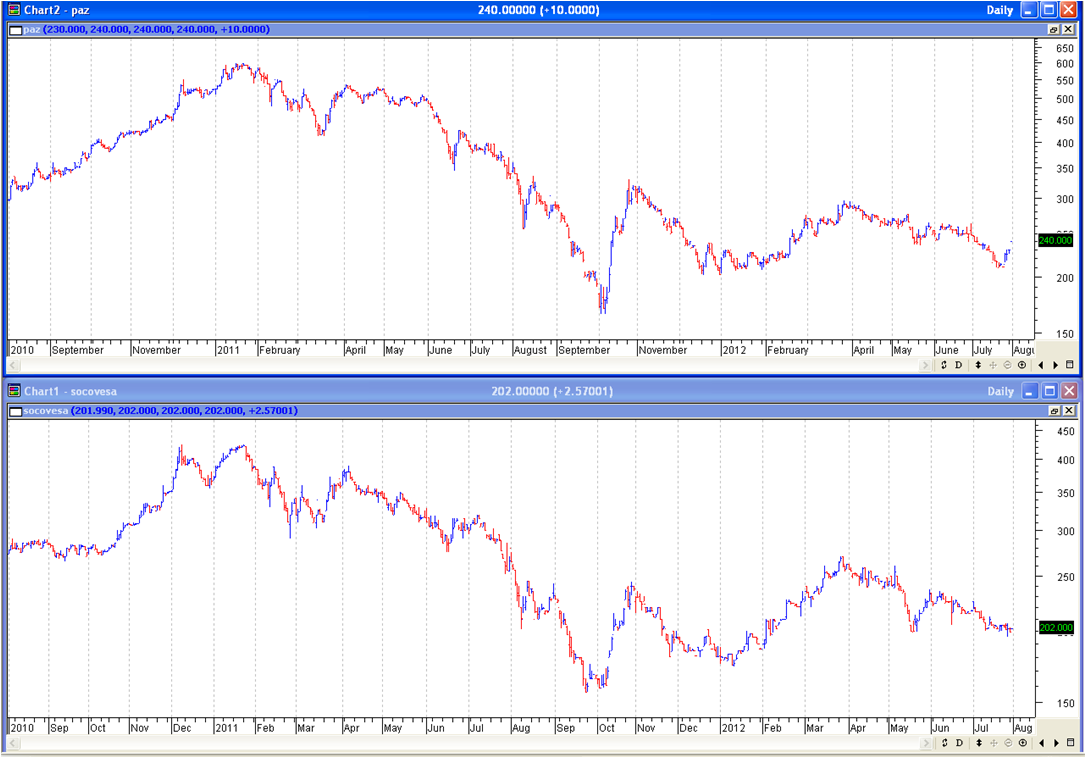Open the template/layout icon in socovesa chart
1086x758 pixels.
1070,743
